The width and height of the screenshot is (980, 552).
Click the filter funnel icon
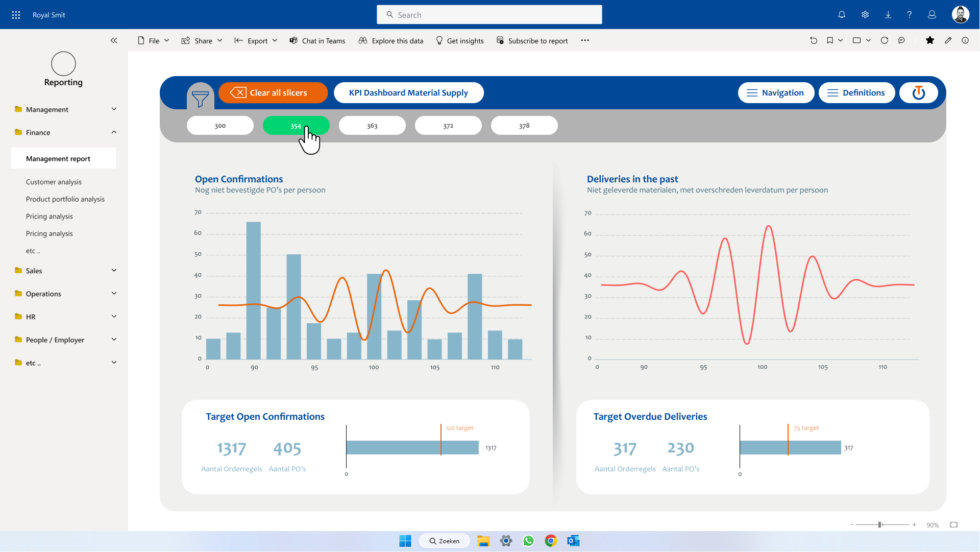click(x=200, y=98)
